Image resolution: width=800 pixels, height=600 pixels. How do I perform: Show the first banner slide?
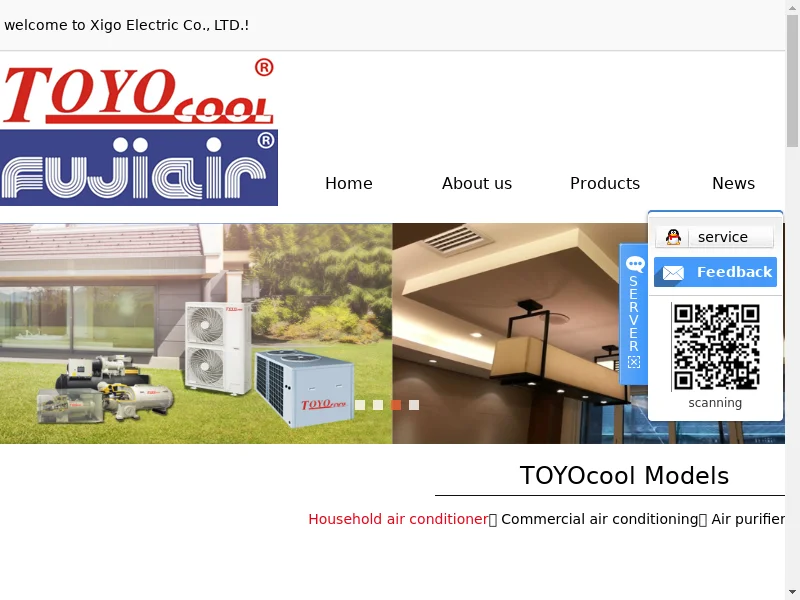pos(360,405)
